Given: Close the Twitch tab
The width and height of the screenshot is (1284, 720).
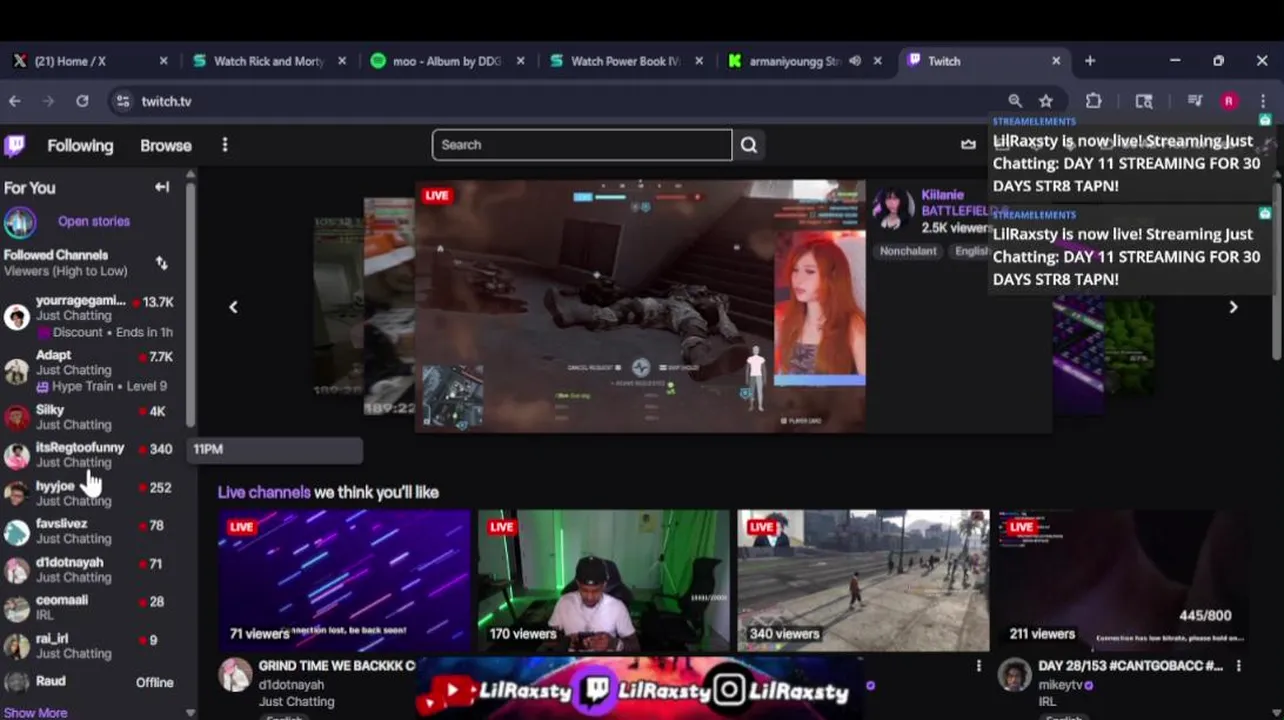Looking at the screenshot, I should pos(1056,61).
